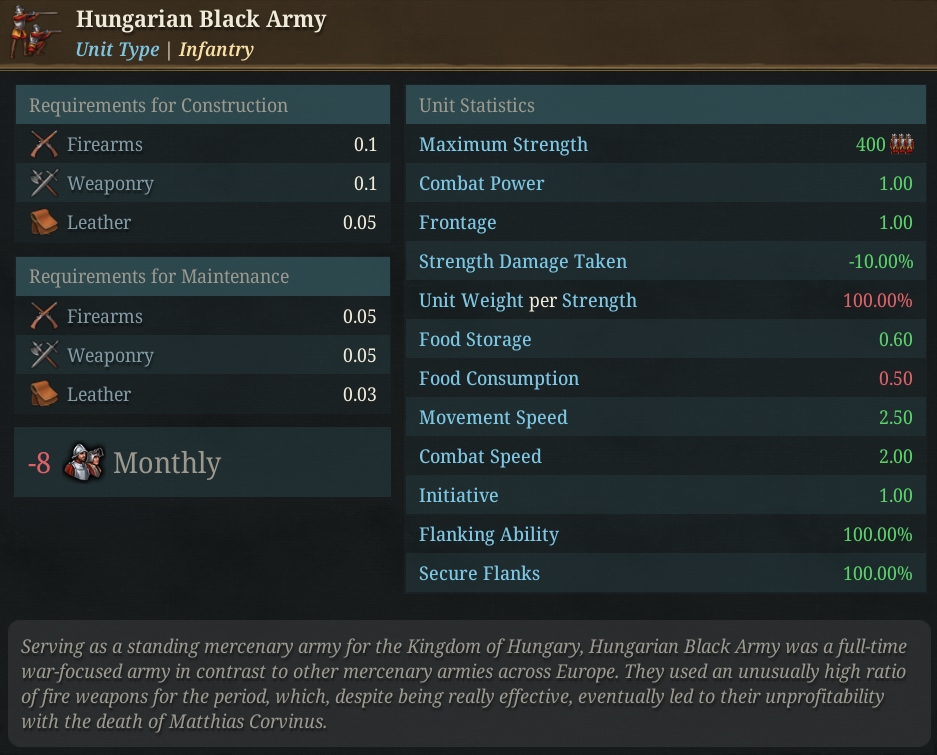Image resolution: width=937 pixels, height=755 pixels.
Task: Click the Unit Weight per Strength row
Action: point(666,300)
